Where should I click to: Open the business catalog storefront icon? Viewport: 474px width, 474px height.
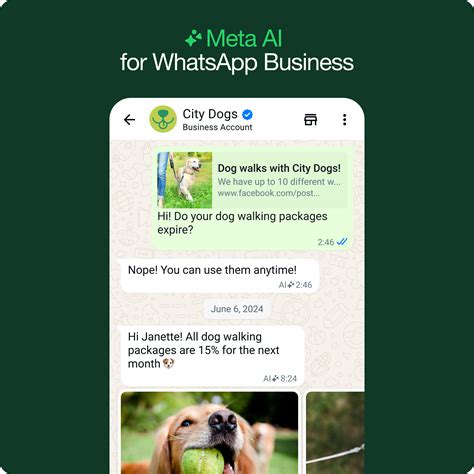click(311, 119)
